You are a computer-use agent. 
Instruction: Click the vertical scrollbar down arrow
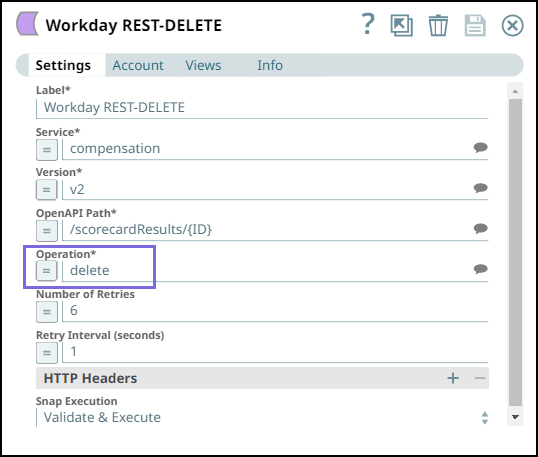pos(515,417)
